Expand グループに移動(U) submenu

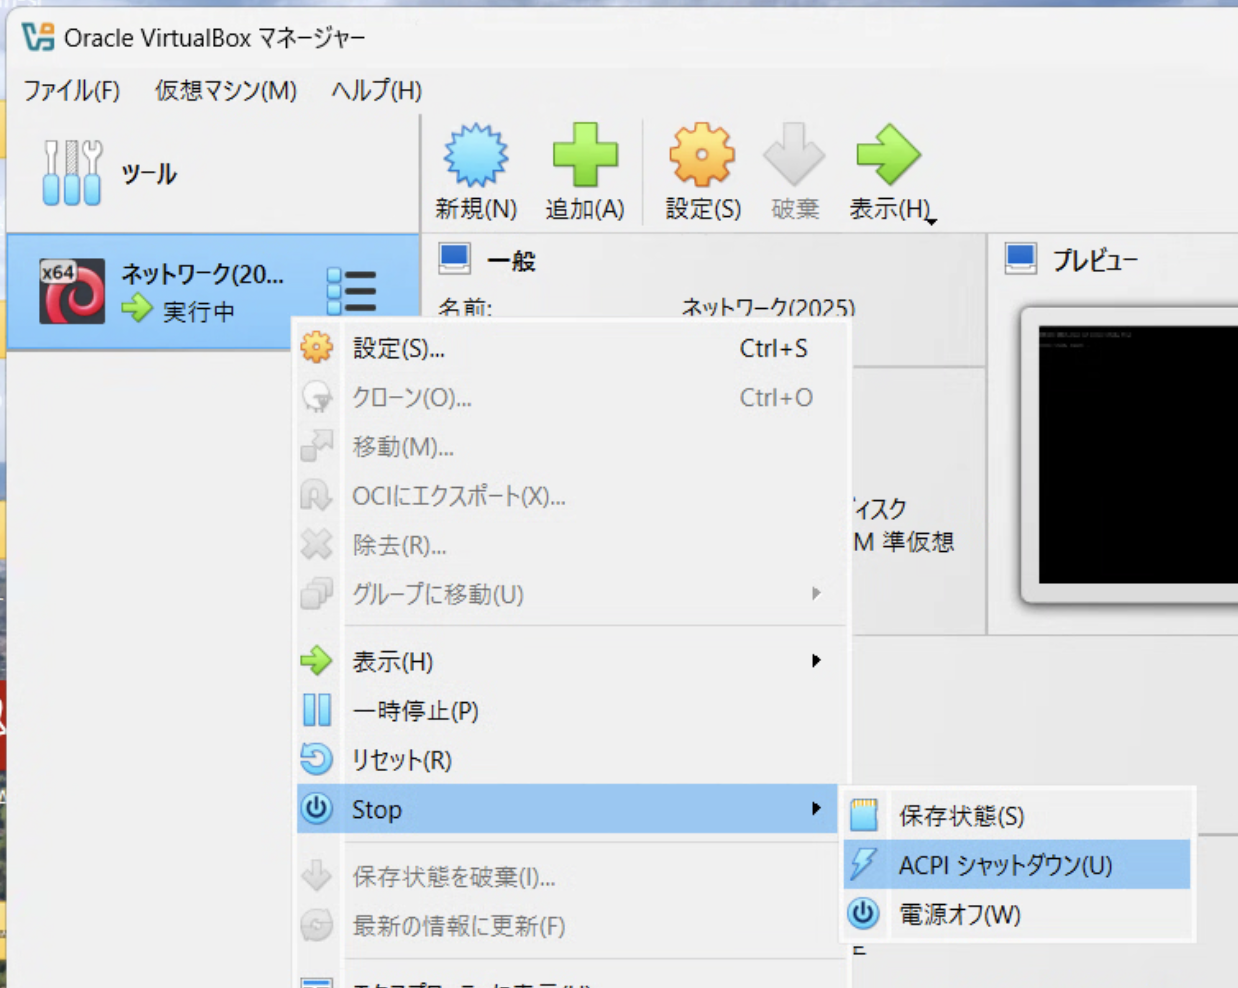pyautogui.click(x=573, y=593)
